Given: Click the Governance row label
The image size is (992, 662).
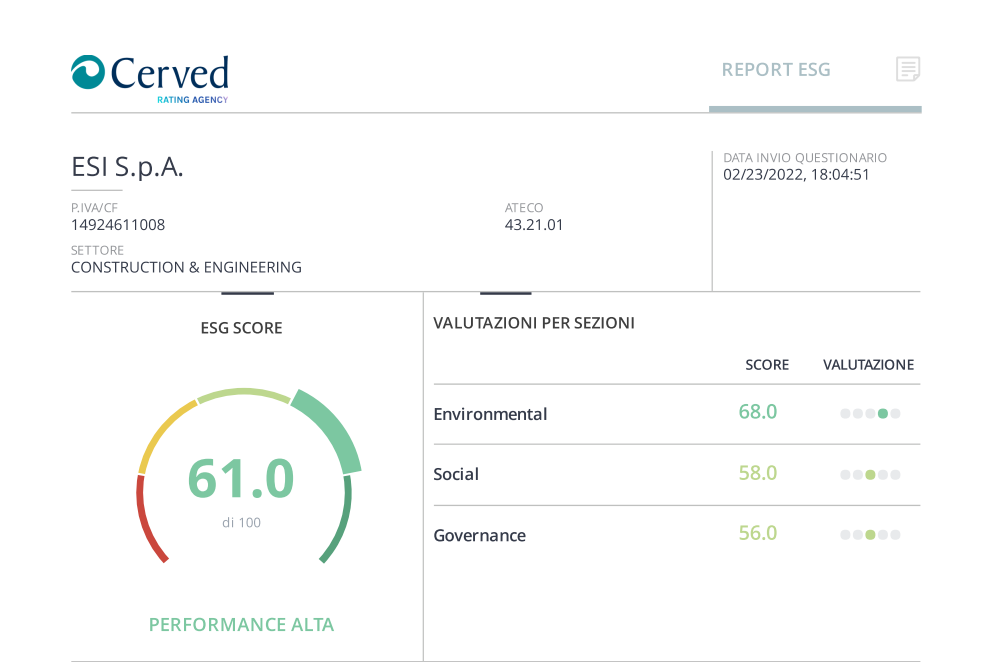Looking at the screenshot, I should point(480,535).
